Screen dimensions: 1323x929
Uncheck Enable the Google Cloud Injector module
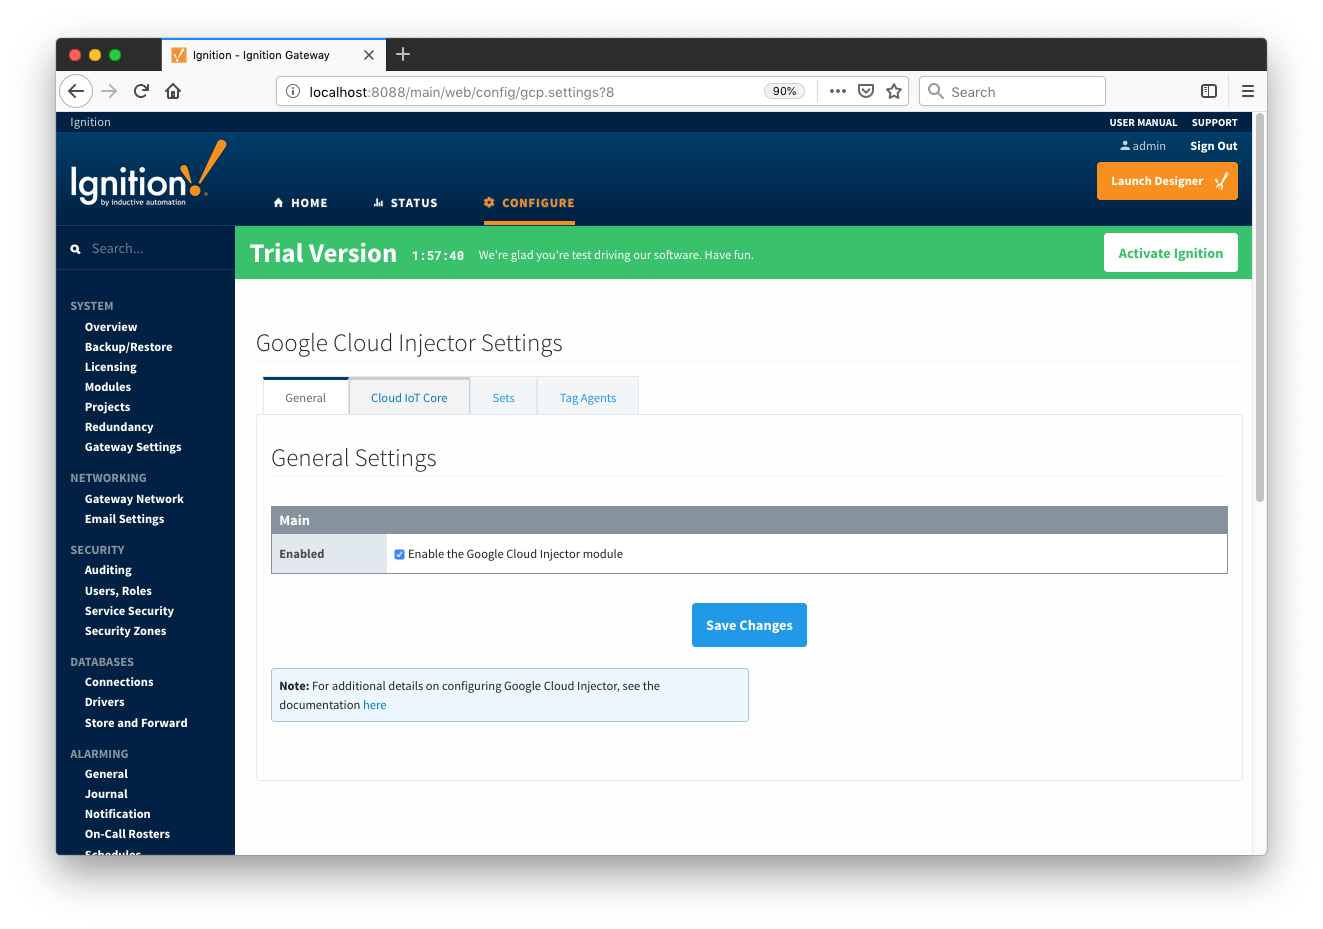click(x=399, y=554)
